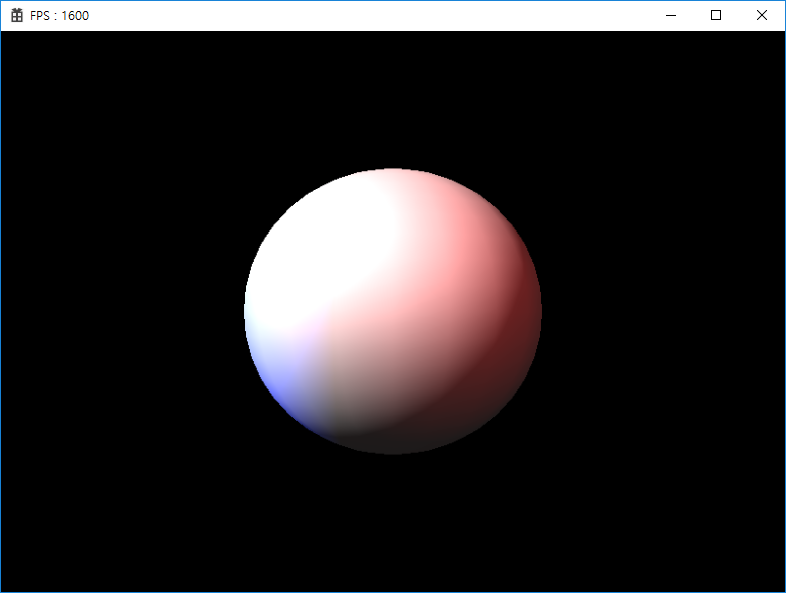Click the application icon in the title bar
The width and height of the screenshot is (786, 593).
tap(17, 16)
